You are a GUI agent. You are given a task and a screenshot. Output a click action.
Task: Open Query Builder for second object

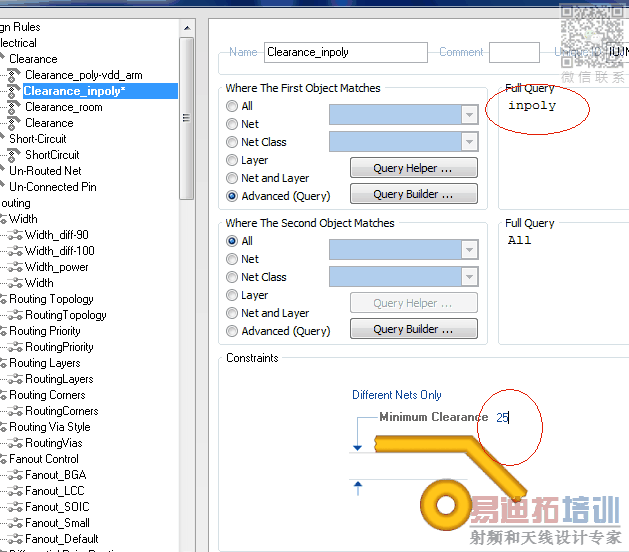click(414, 329)
